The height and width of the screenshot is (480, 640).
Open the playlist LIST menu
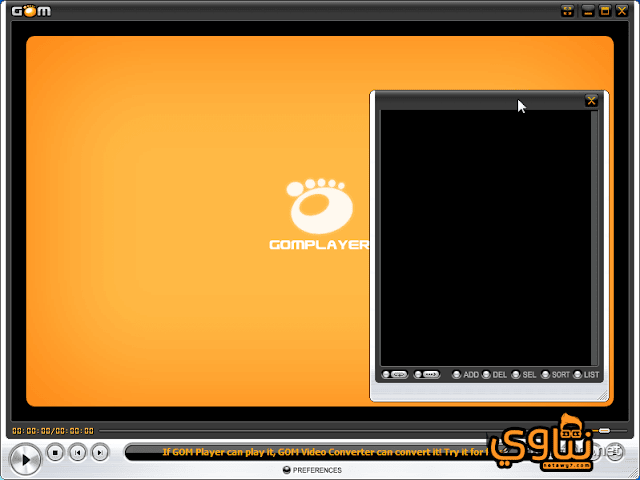click(x=587, y=375)
